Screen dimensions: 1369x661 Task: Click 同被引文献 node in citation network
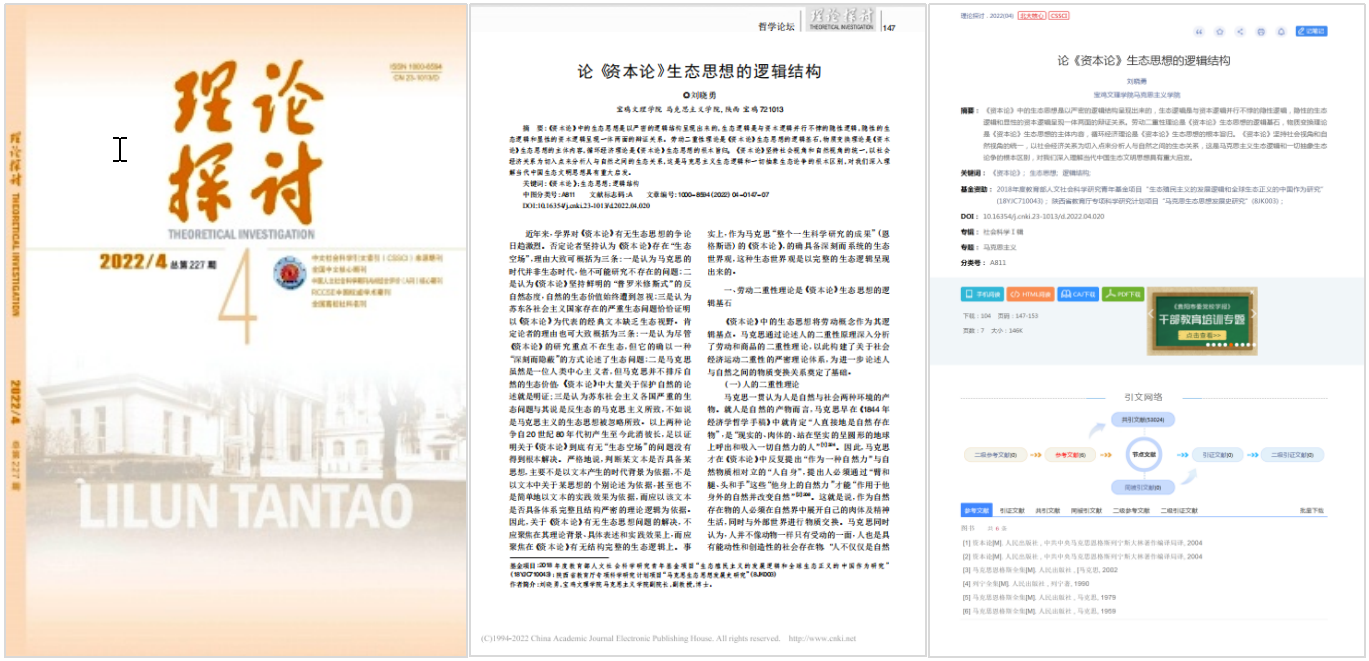[x=1141, y=488]
